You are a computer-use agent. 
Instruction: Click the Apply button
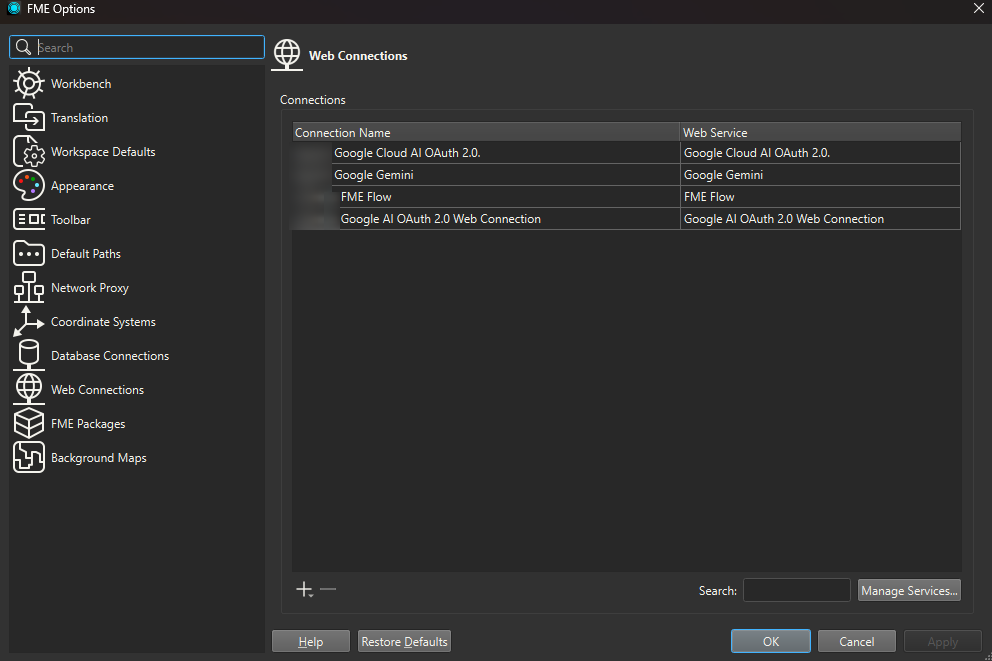click(943, 641)
